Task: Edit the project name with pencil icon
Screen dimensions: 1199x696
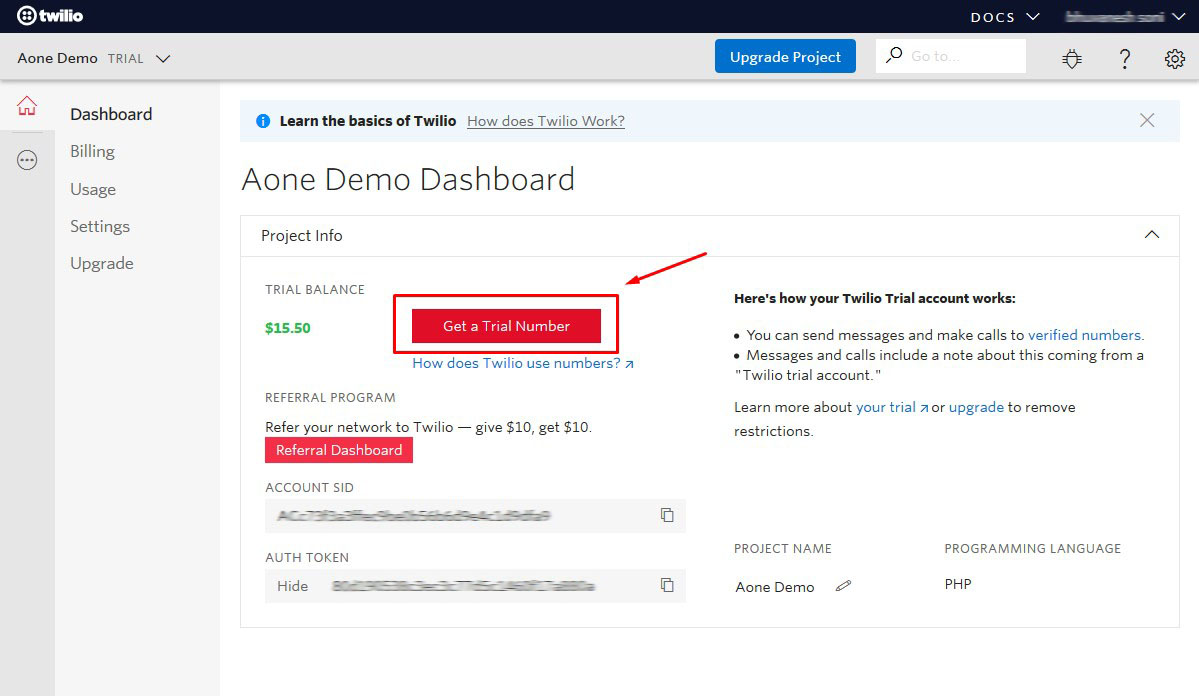Action: [843, 586]
